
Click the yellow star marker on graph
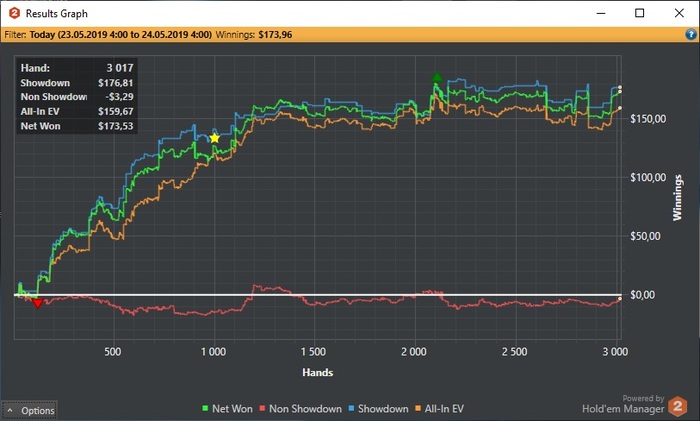215,138
